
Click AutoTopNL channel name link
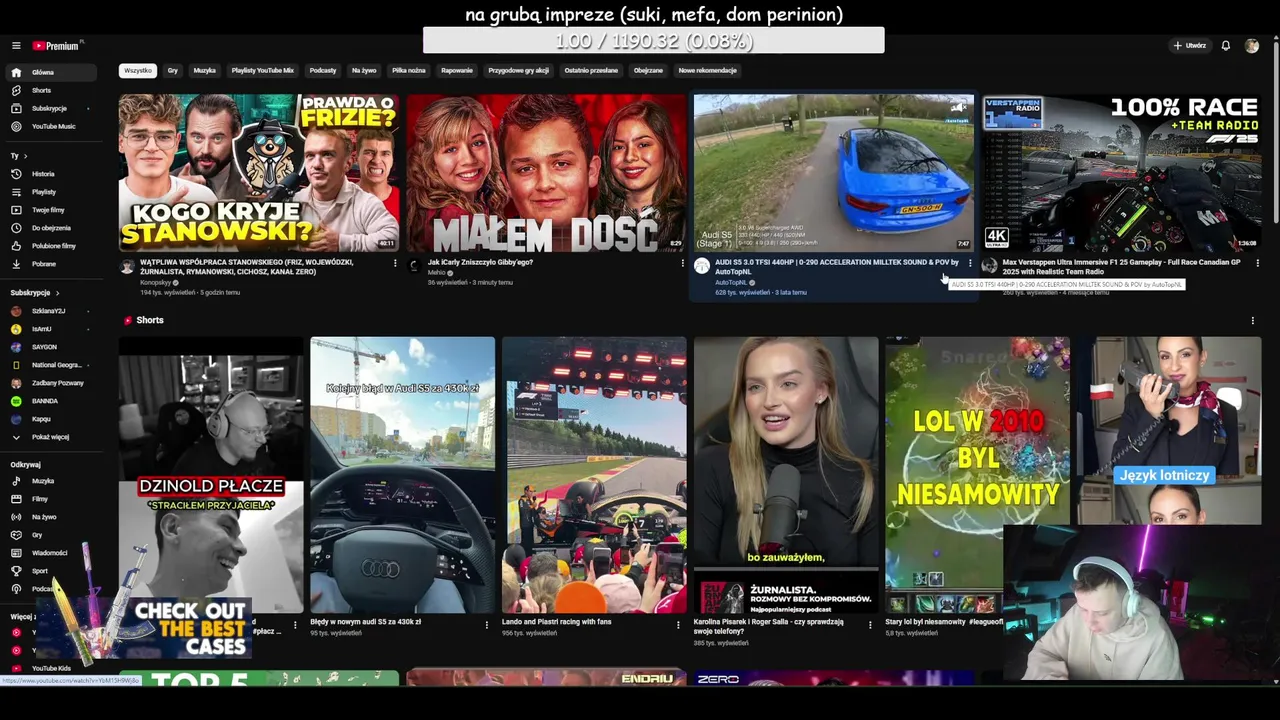point(731,282)
